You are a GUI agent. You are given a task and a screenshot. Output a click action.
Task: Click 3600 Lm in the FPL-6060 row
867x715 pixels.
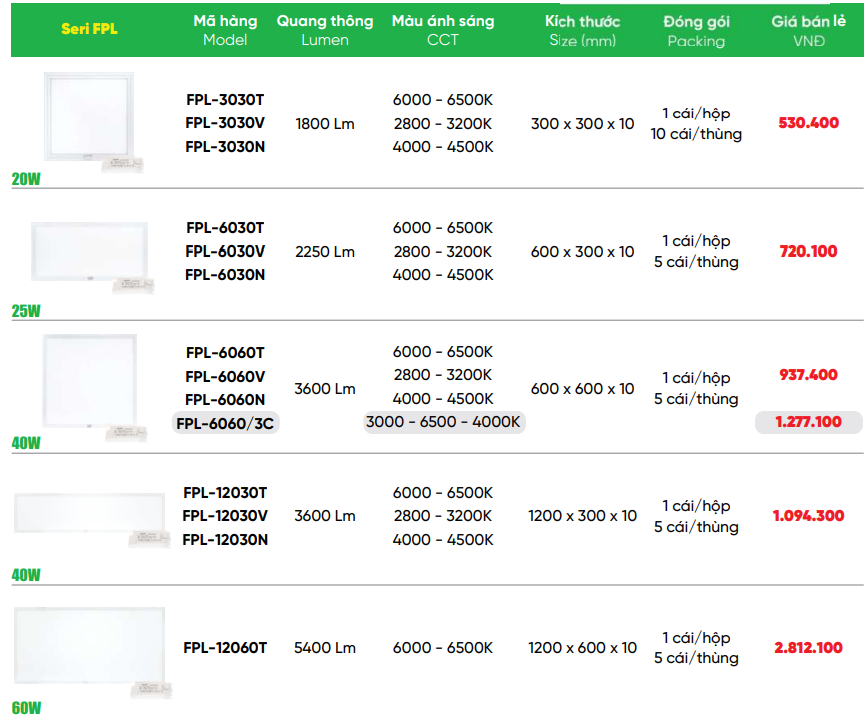[325, 389]
